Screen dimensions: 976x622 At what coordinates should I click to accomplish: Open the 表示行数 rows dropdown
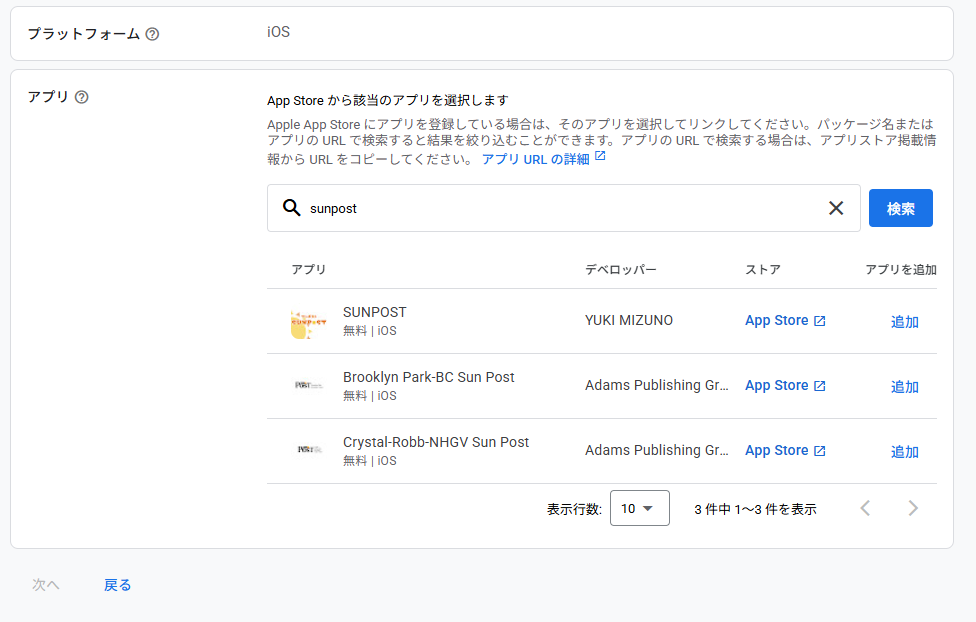click(639, 508)
